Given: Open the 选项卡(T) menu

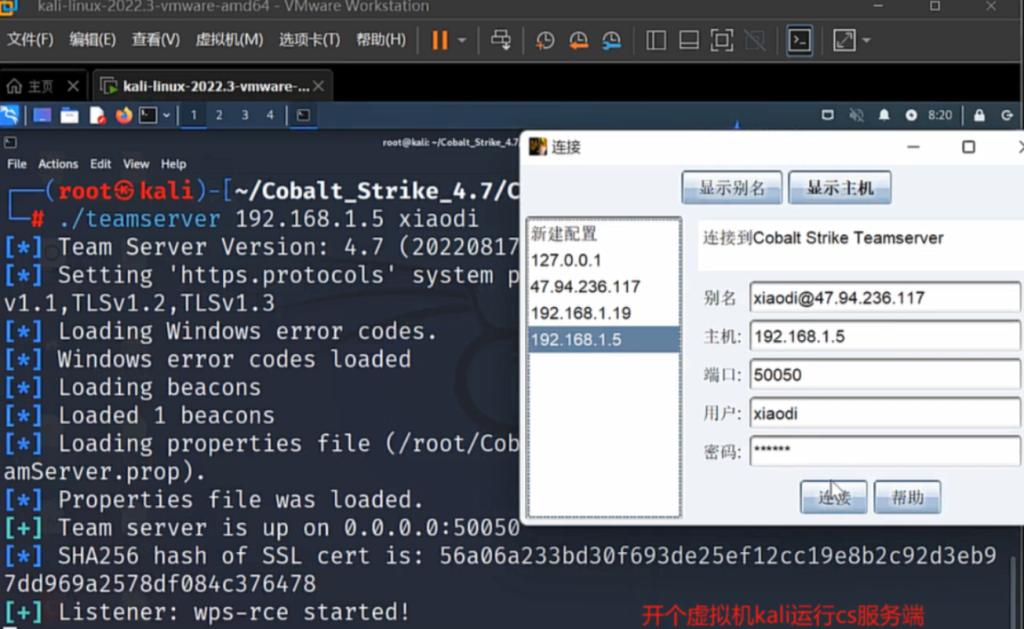Looking at the screenshot, I should pyautogui.click(x=310, y=40).
